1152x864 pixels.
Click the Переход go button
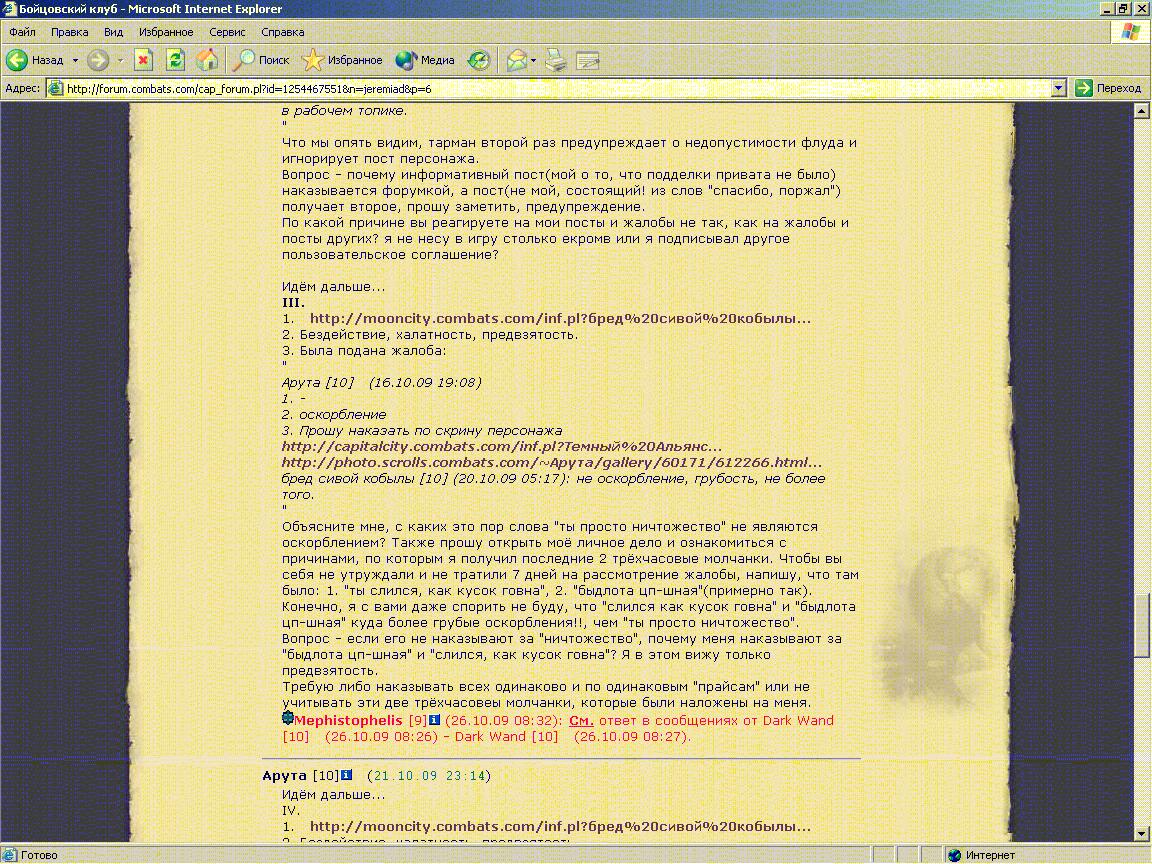(1109, 88)
